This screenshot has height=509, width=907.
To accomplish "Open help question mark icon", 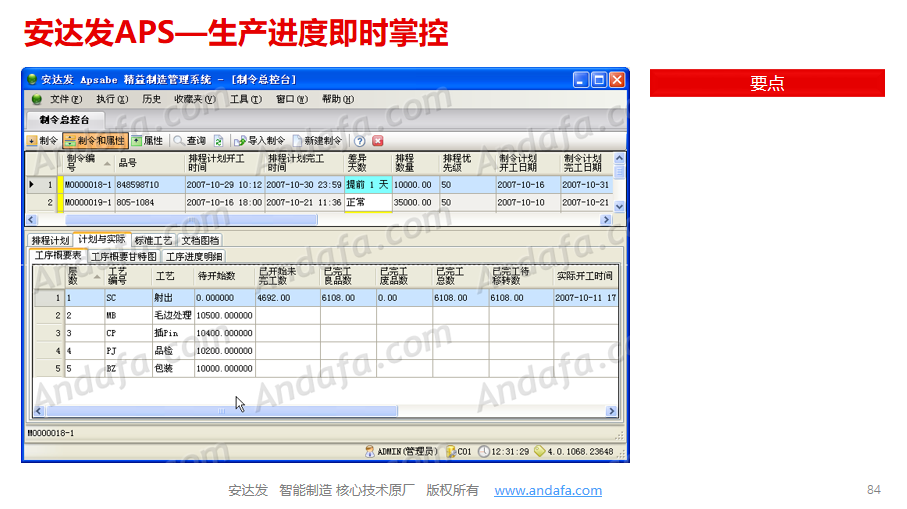I will click(359, 141).
